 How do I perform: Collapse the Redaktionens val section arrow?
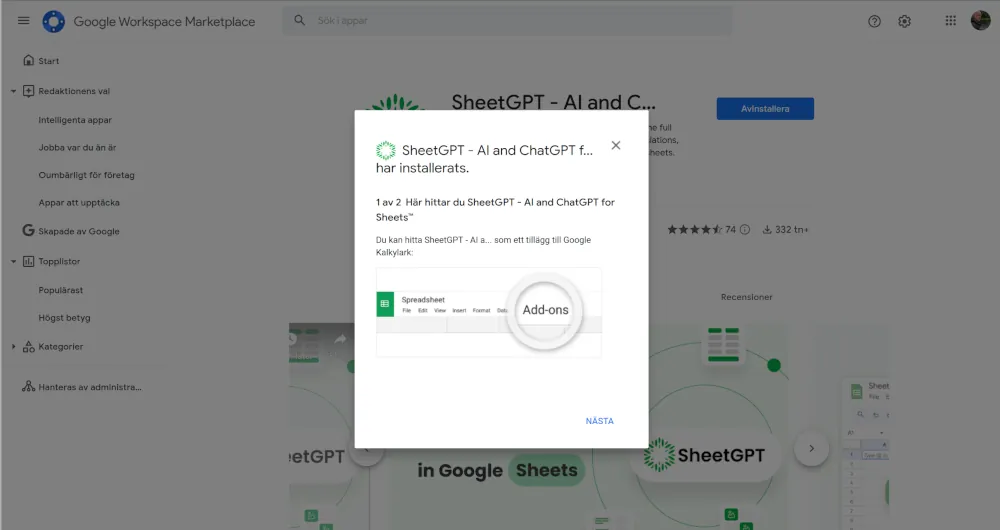(13, 91)
